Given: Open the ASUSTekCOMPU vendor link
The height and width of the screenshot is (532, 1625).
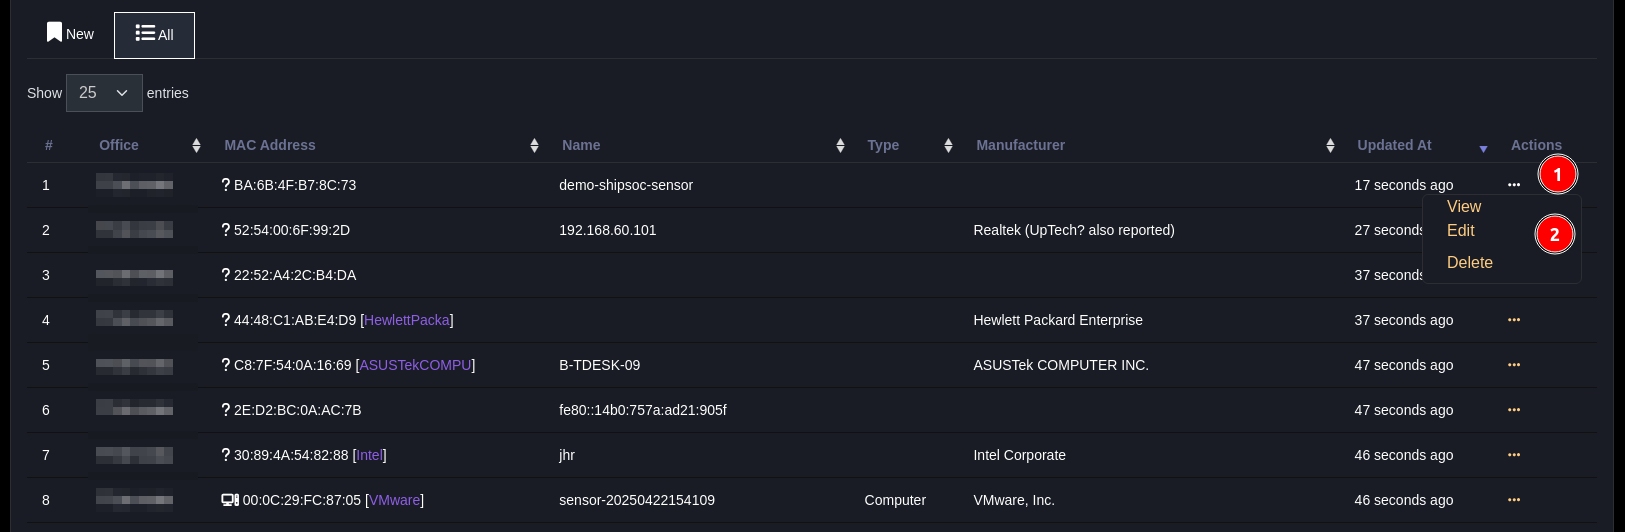Looking at the screenshot, I should coord(415,365).
